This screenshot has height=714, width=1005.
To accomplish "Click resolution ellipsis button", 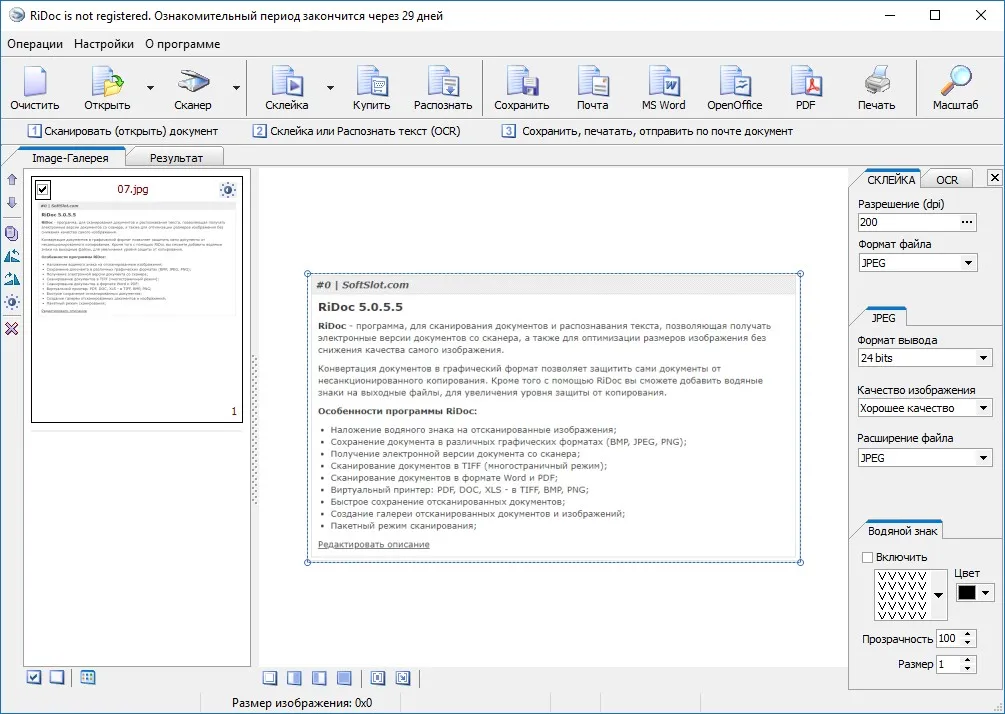I will (x=967, y=222).
